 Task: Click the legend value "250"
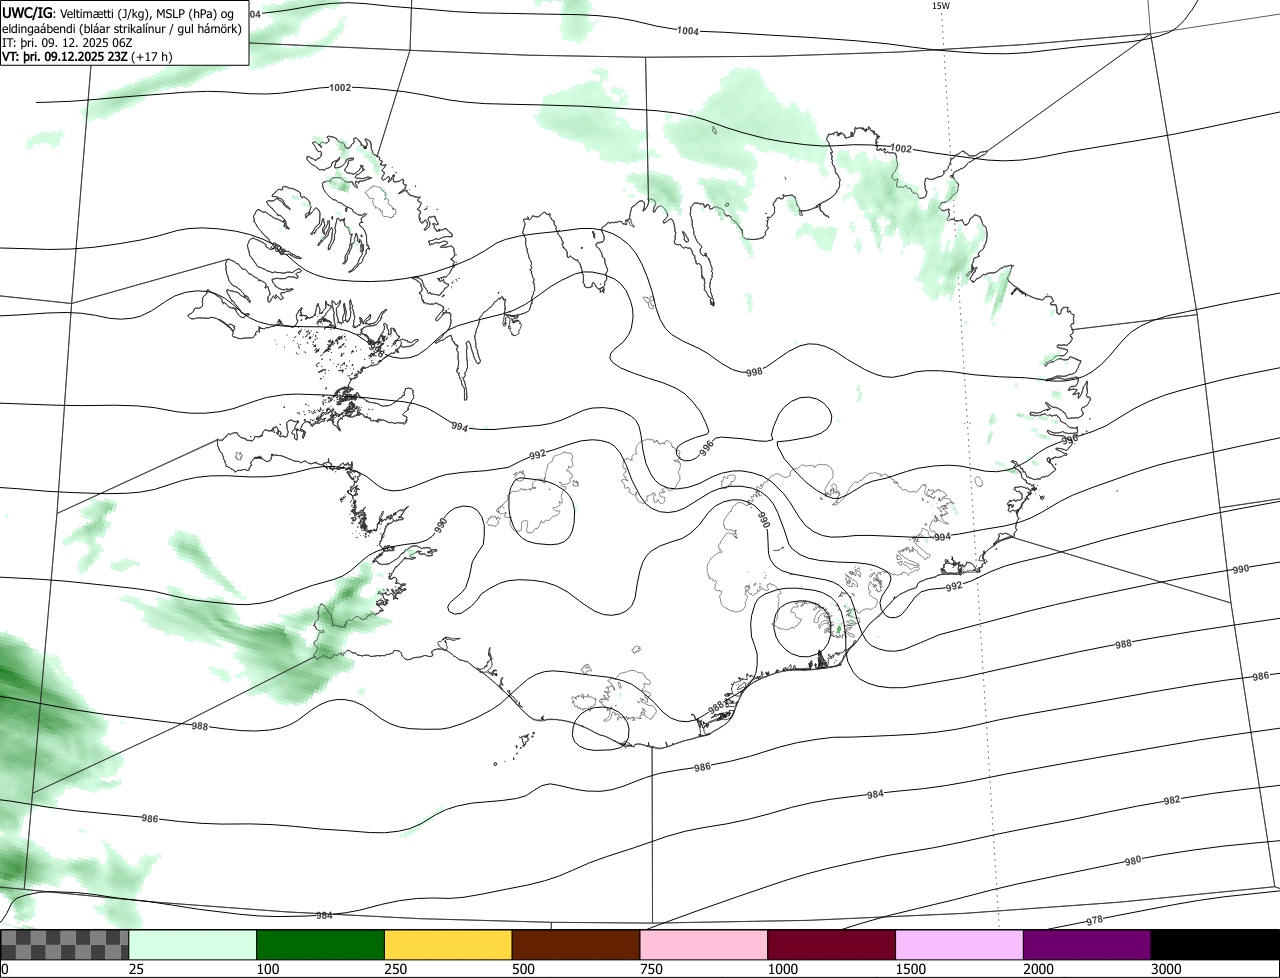tap(397, 969)
